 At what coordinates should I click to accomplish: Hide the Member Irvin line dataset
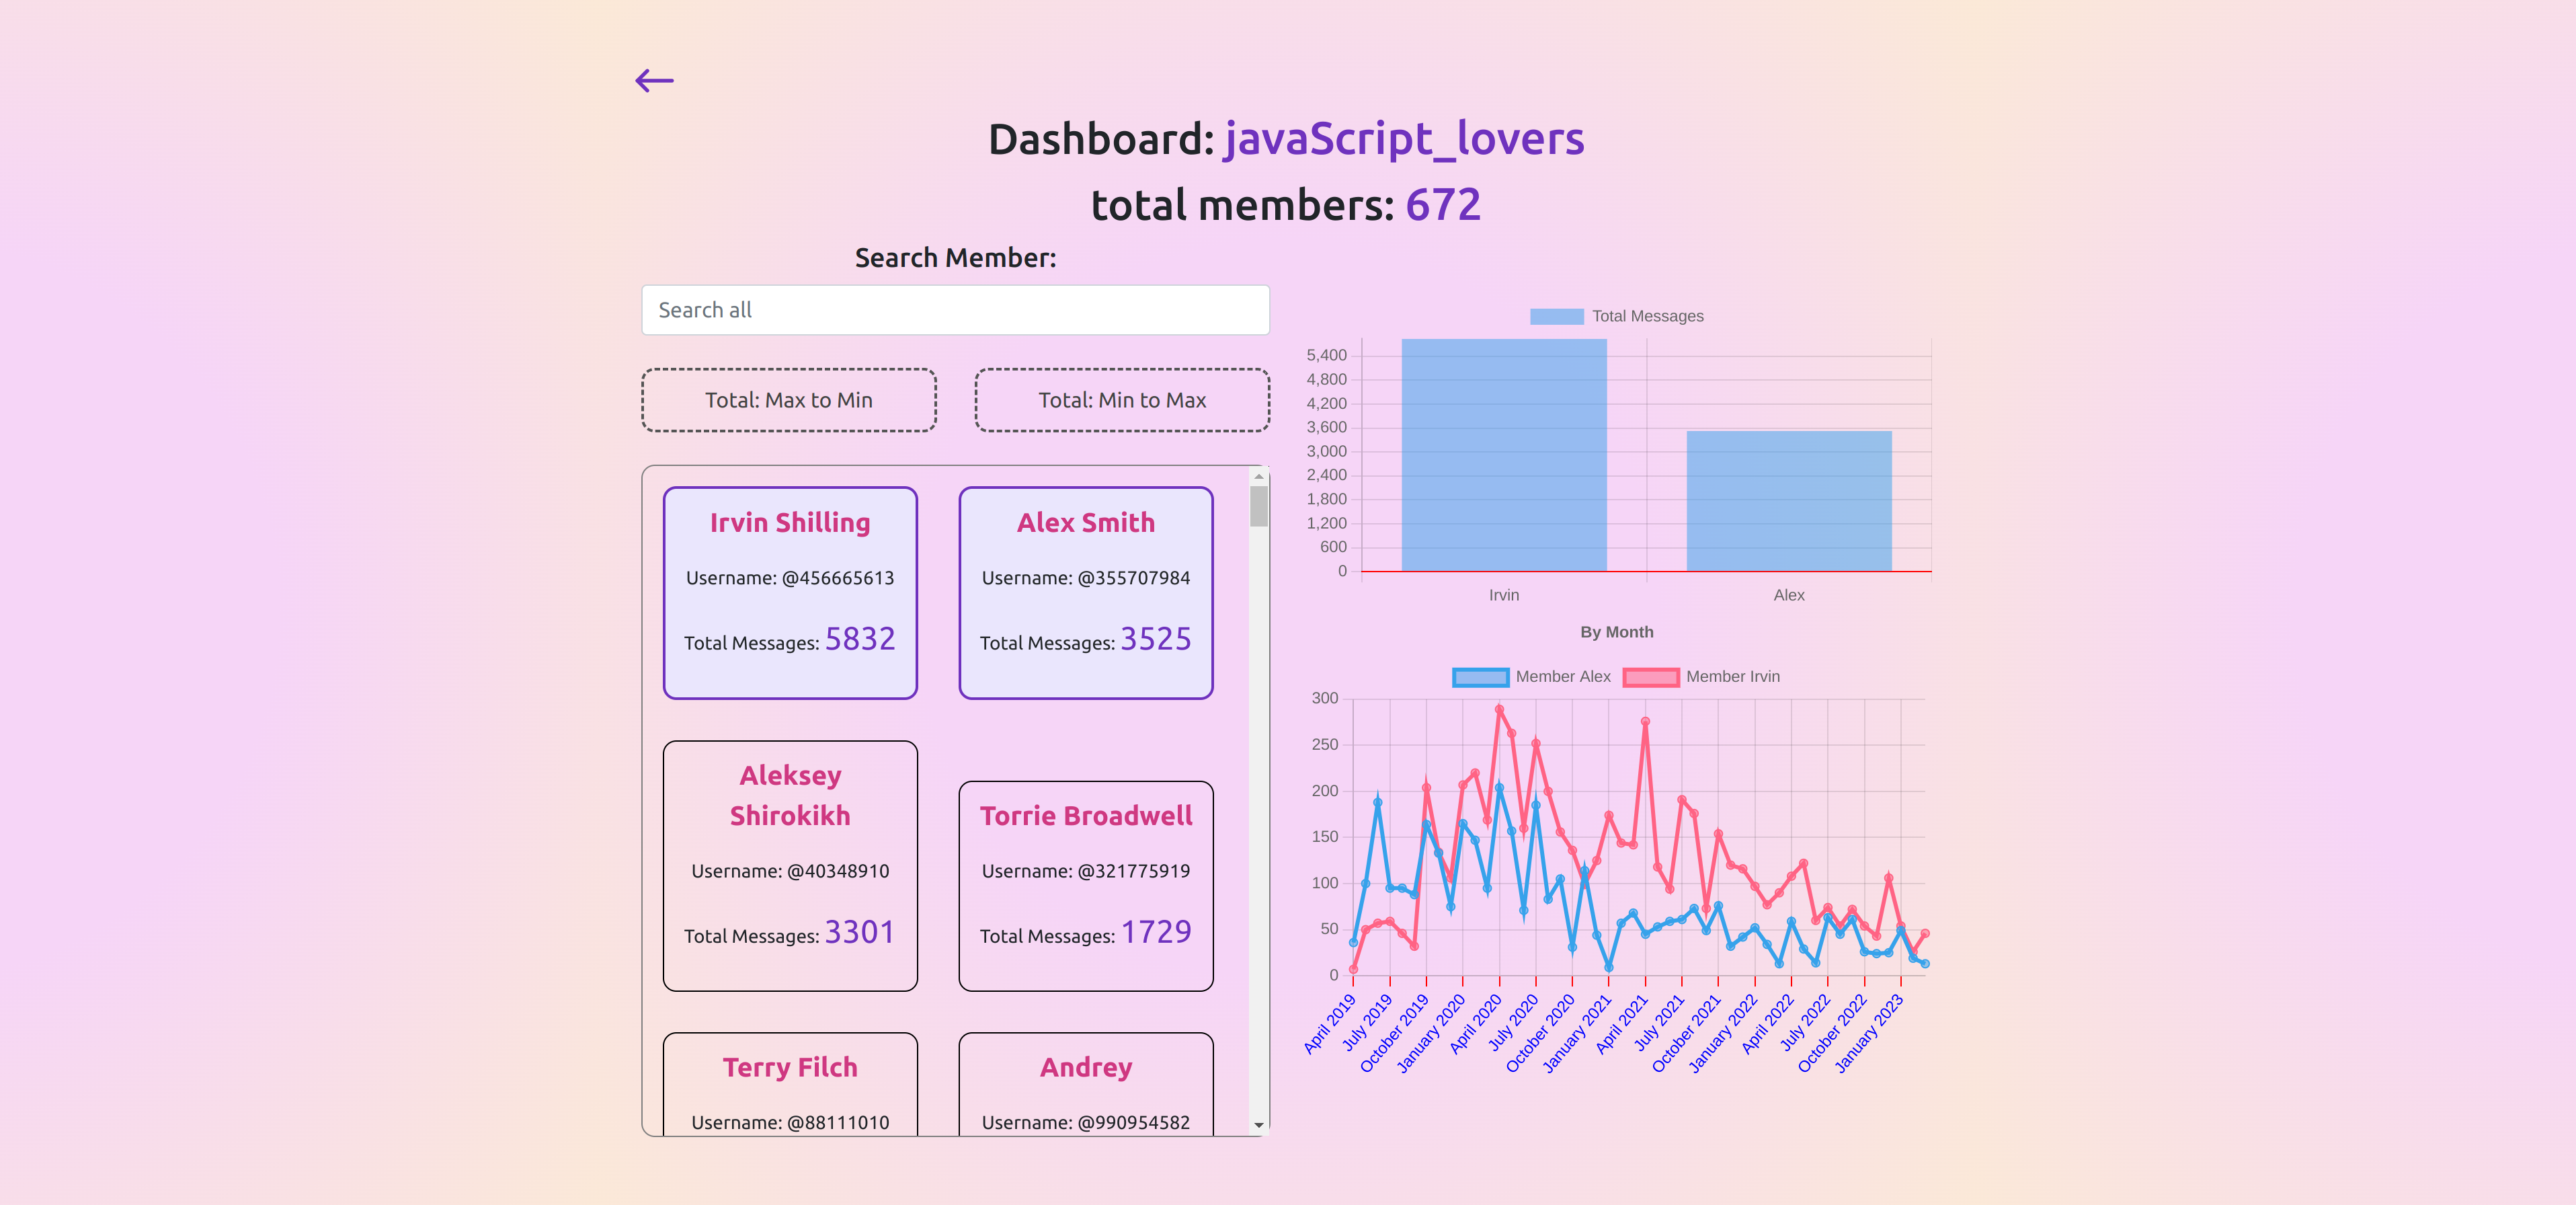(x=1650, y=677)
